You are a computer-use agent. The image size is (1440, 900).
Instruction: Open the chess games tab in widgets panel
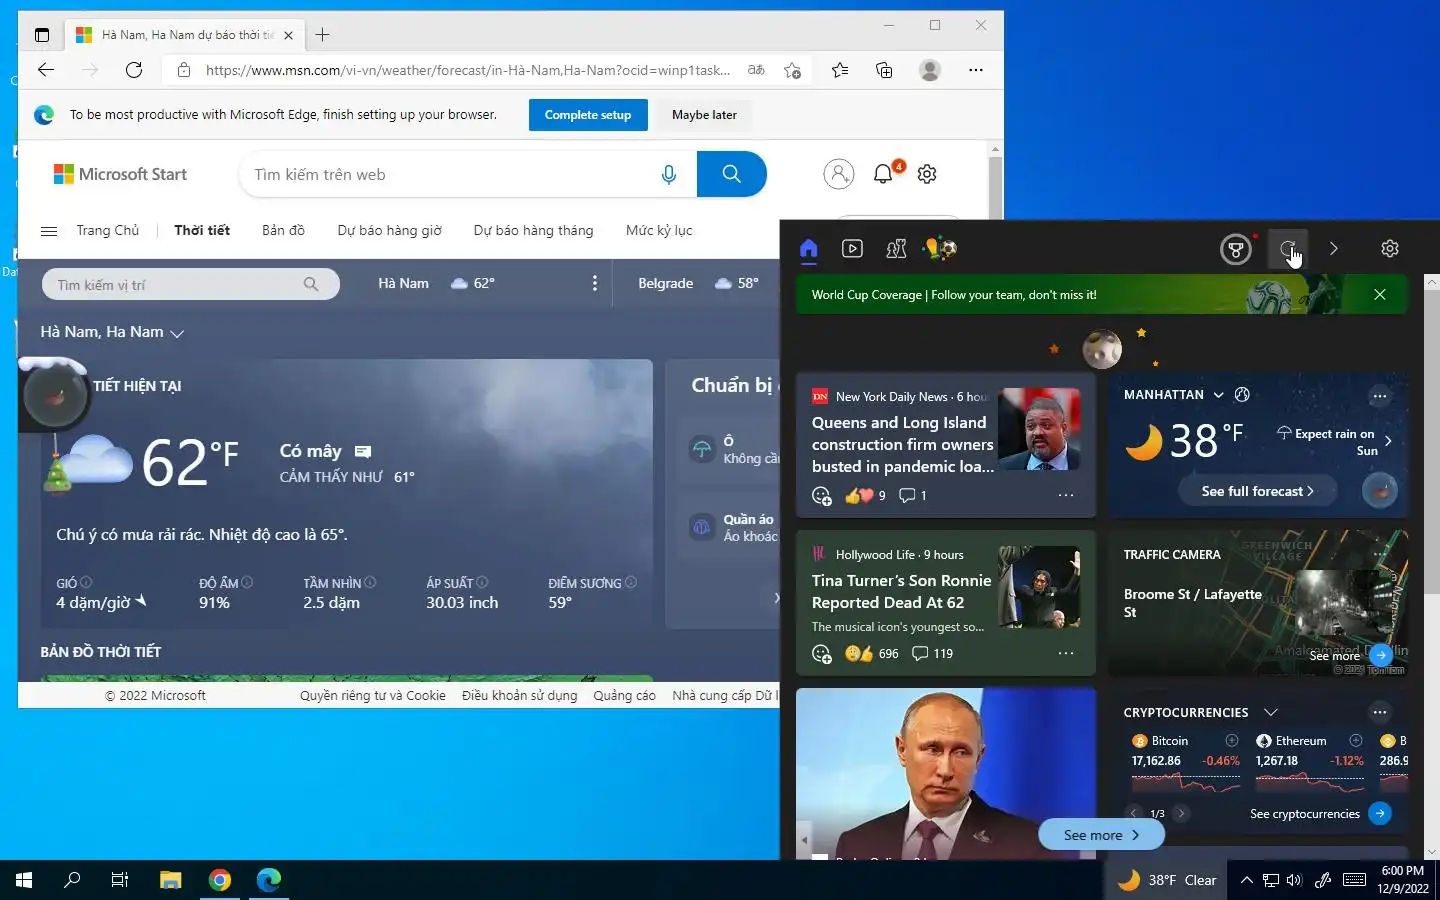coord(896,249)
